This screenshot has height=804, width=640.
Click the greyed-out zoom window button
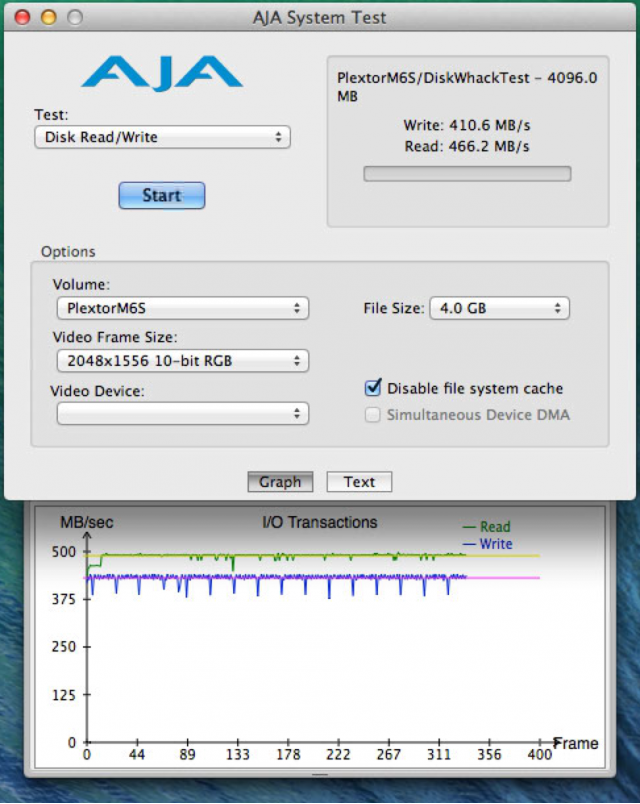(x=75, y=17)
